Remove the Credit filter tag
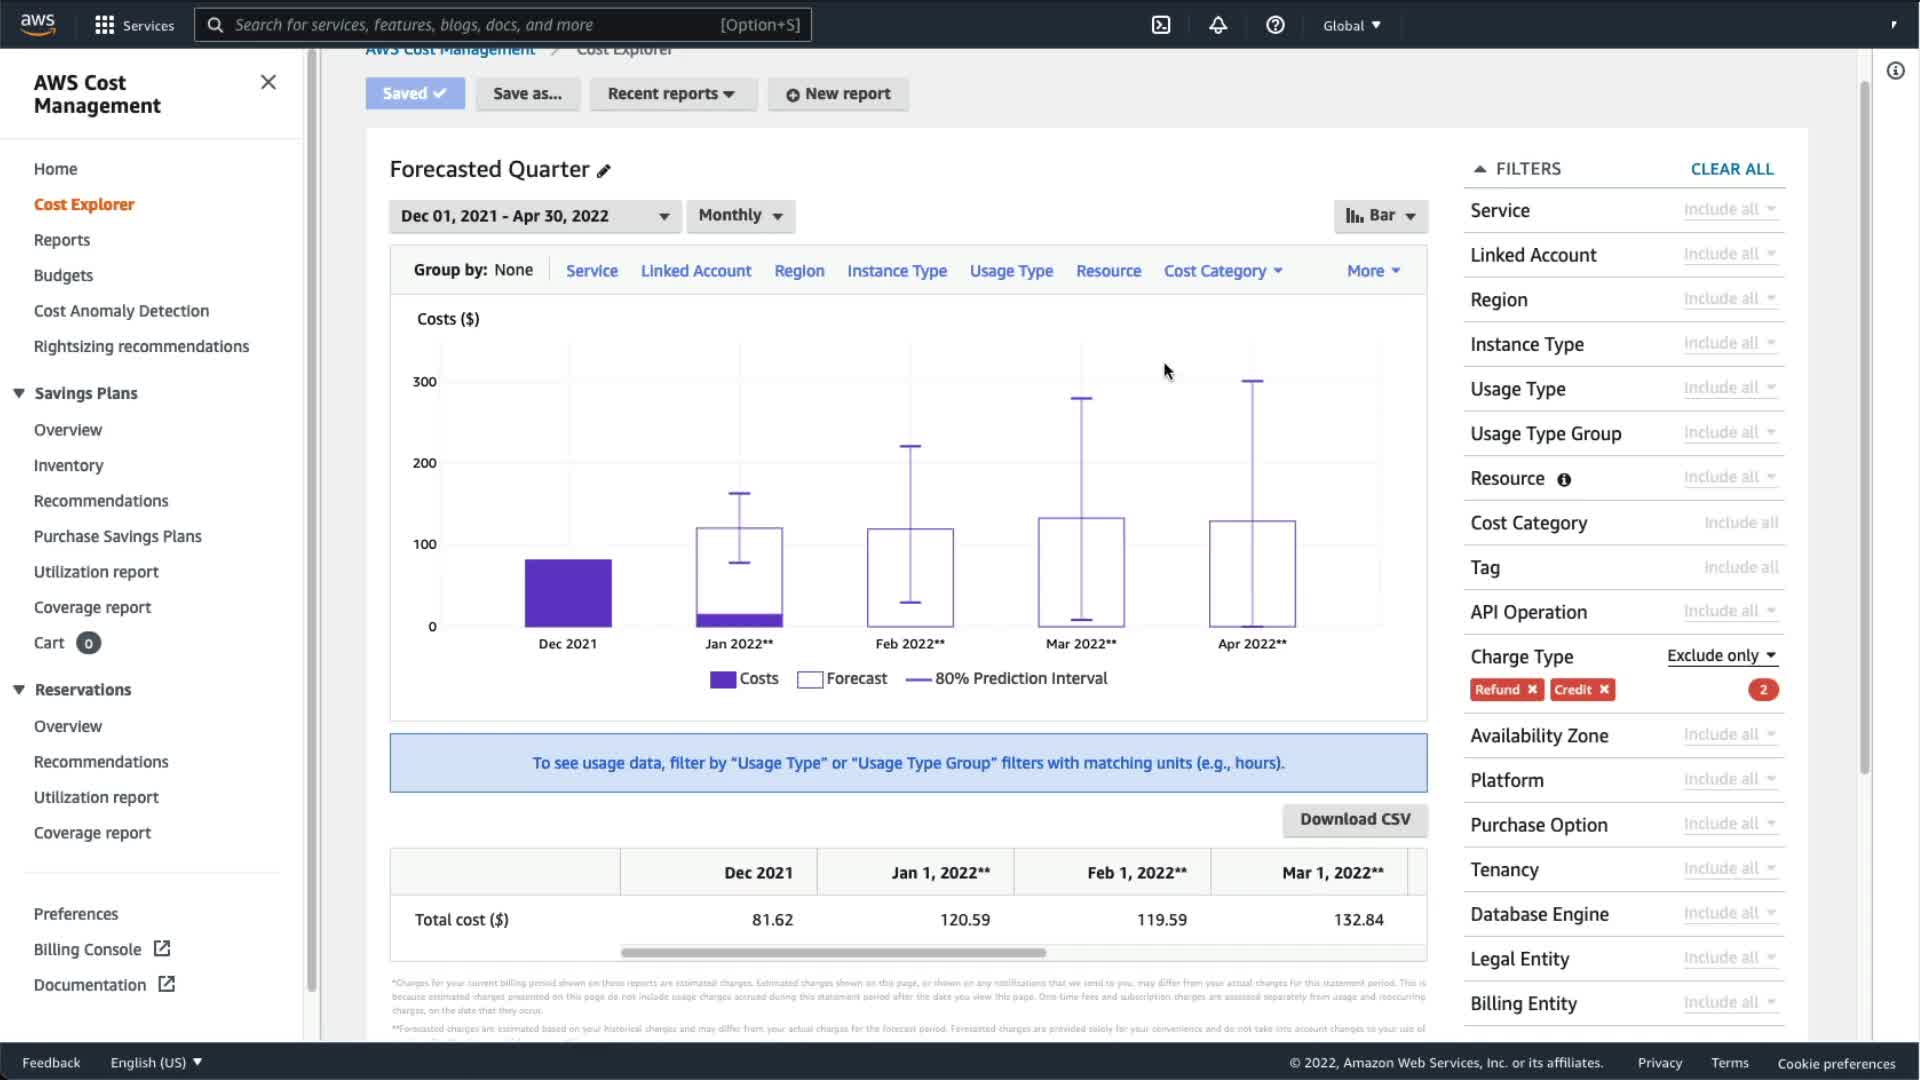Image resolution: width=1920 pixels, height=1080 pixels. pyautogui.click(x=1604, y=690)
